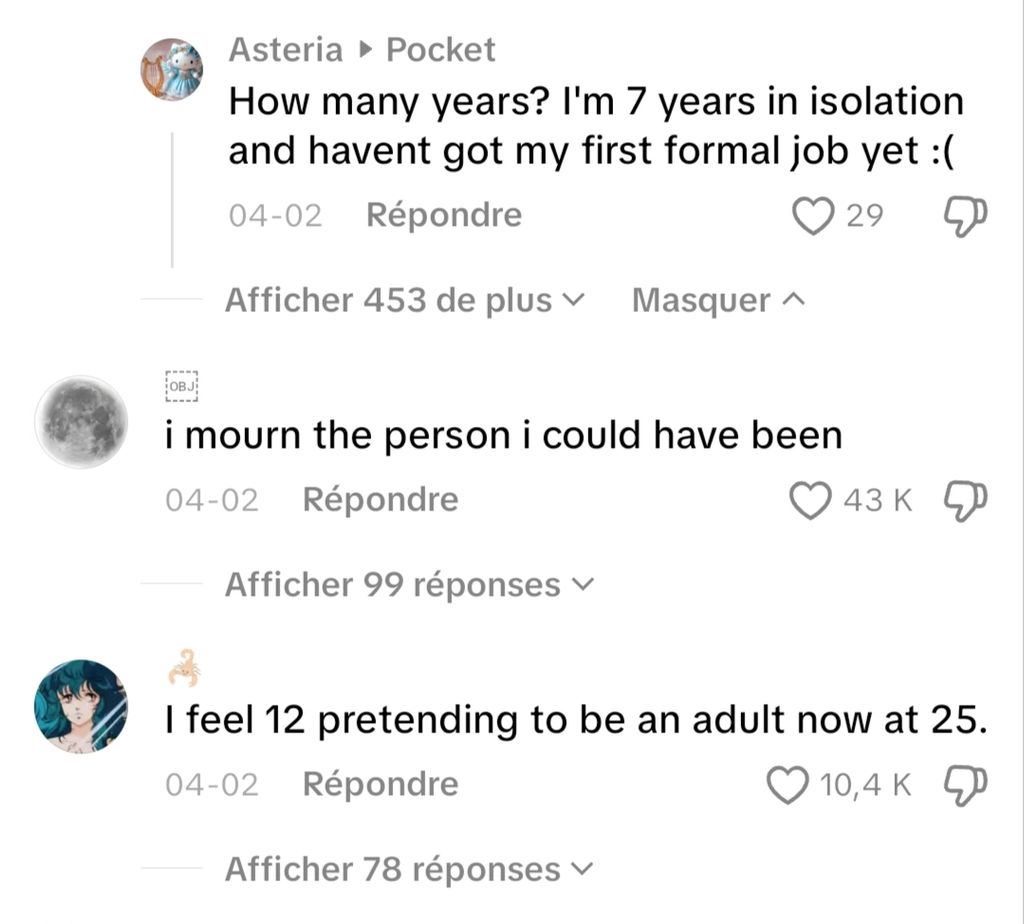Click the OBJ placeholder username
This screenshot has width=1024, height=924.
click(182, 386)
